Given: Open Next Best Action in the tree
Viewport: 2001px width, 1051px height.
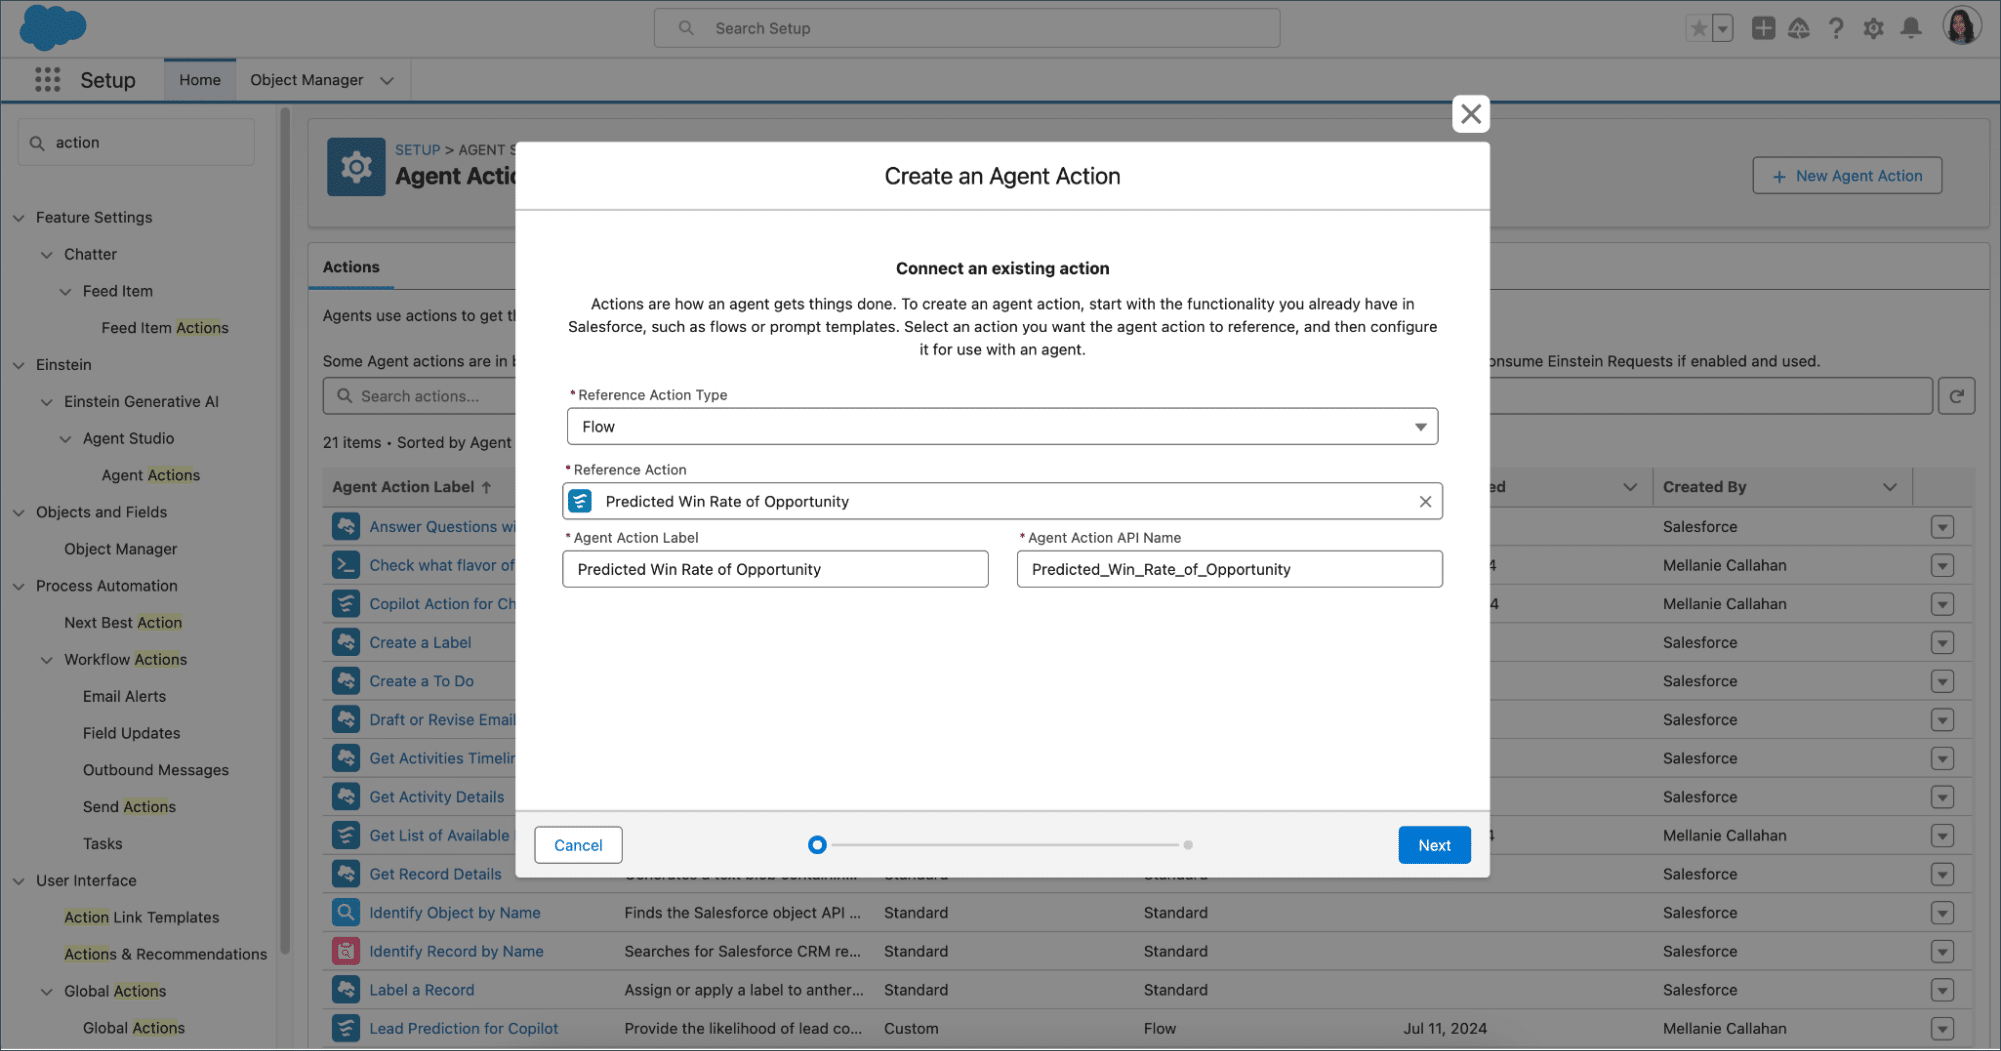Looking at the screenshot, I should [123, 623].
